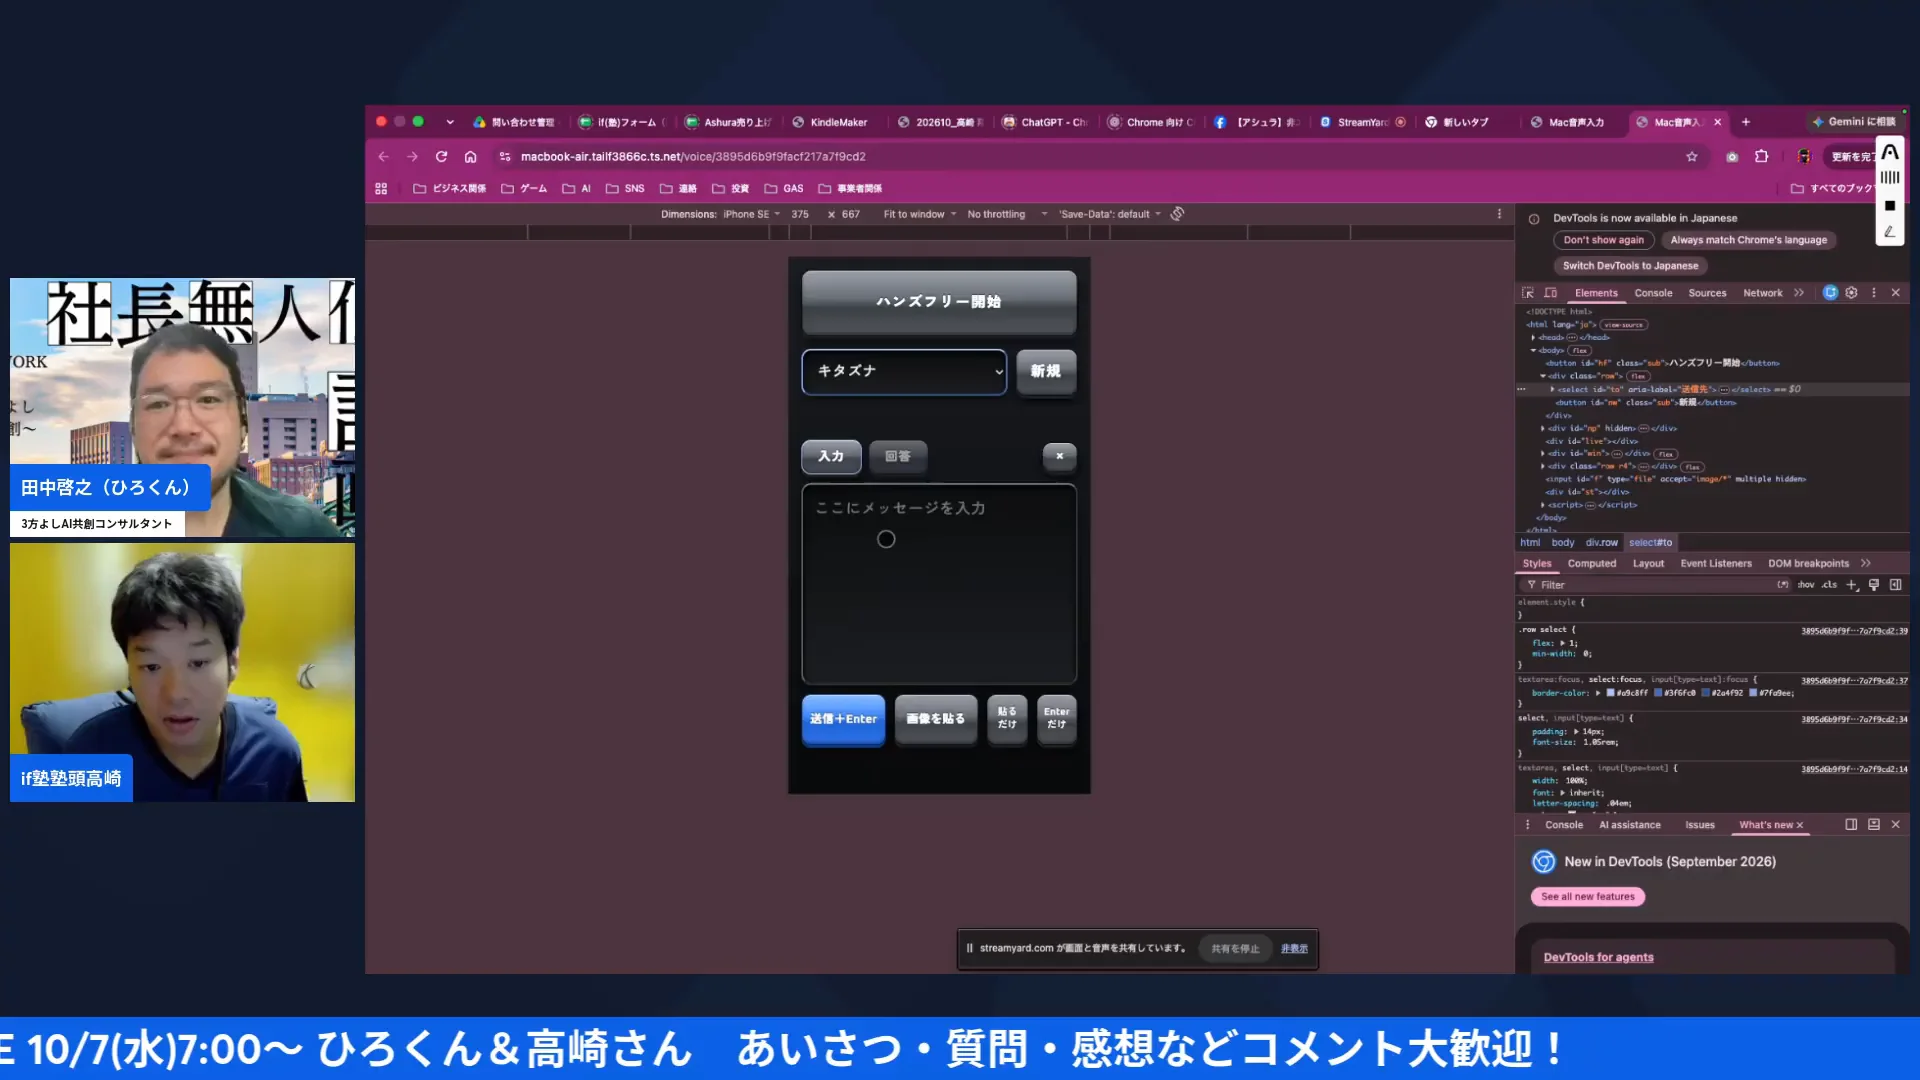Rotate the device viewport orientation
Image resolution: width=1920 pixels, height=1080 pixels.
pyautogui.click(x=1177, y=214)
